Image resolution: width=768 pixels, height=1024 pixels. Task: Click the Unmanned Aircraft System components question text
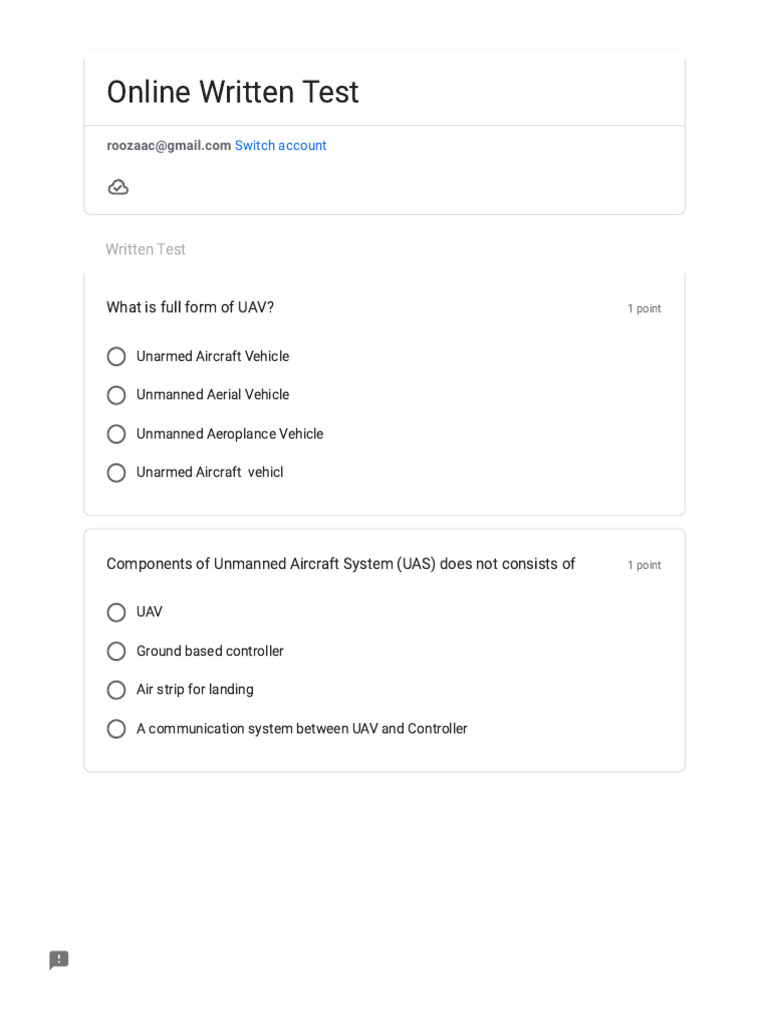[340, 564]
